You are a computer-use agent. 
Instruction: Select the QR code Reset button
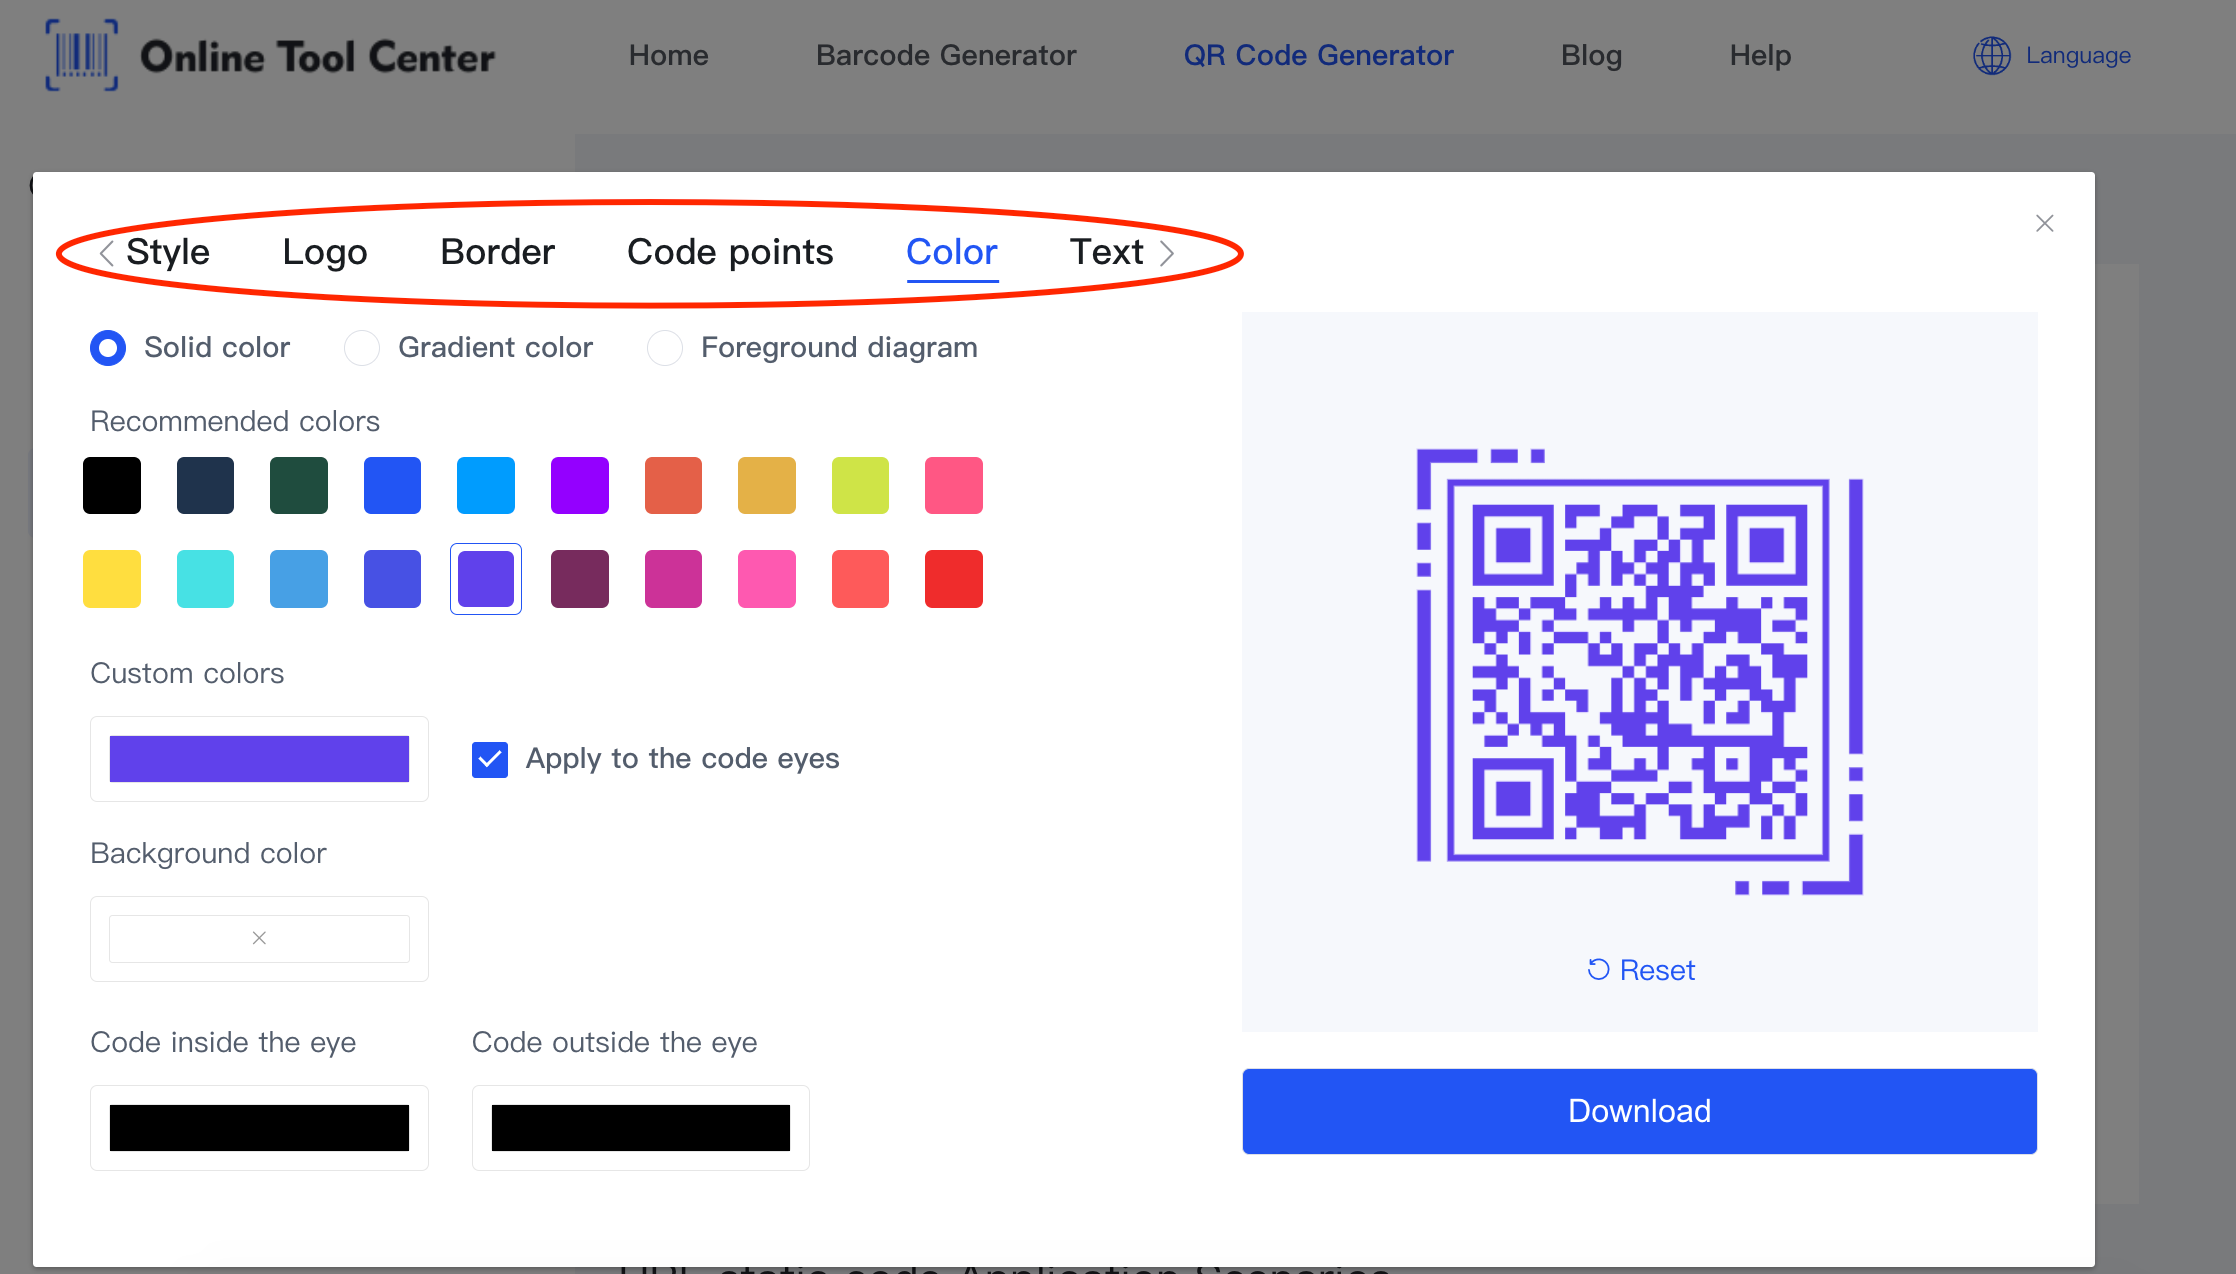pos(1639,969)
